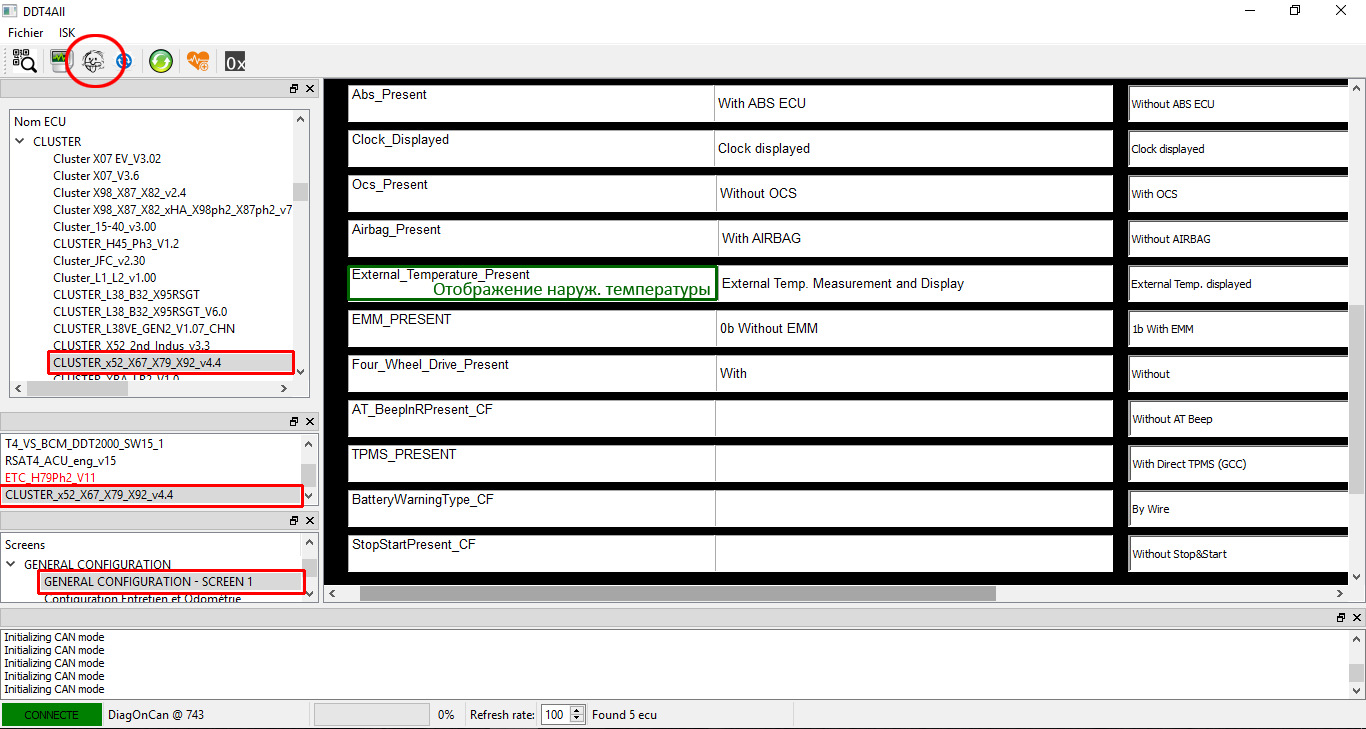Select CLUSTER_L38VE_GEN2_V1.07_CHN
The width and height of the screenshot is (1366, 729).
pyautogui.click(x=144, y=328)
